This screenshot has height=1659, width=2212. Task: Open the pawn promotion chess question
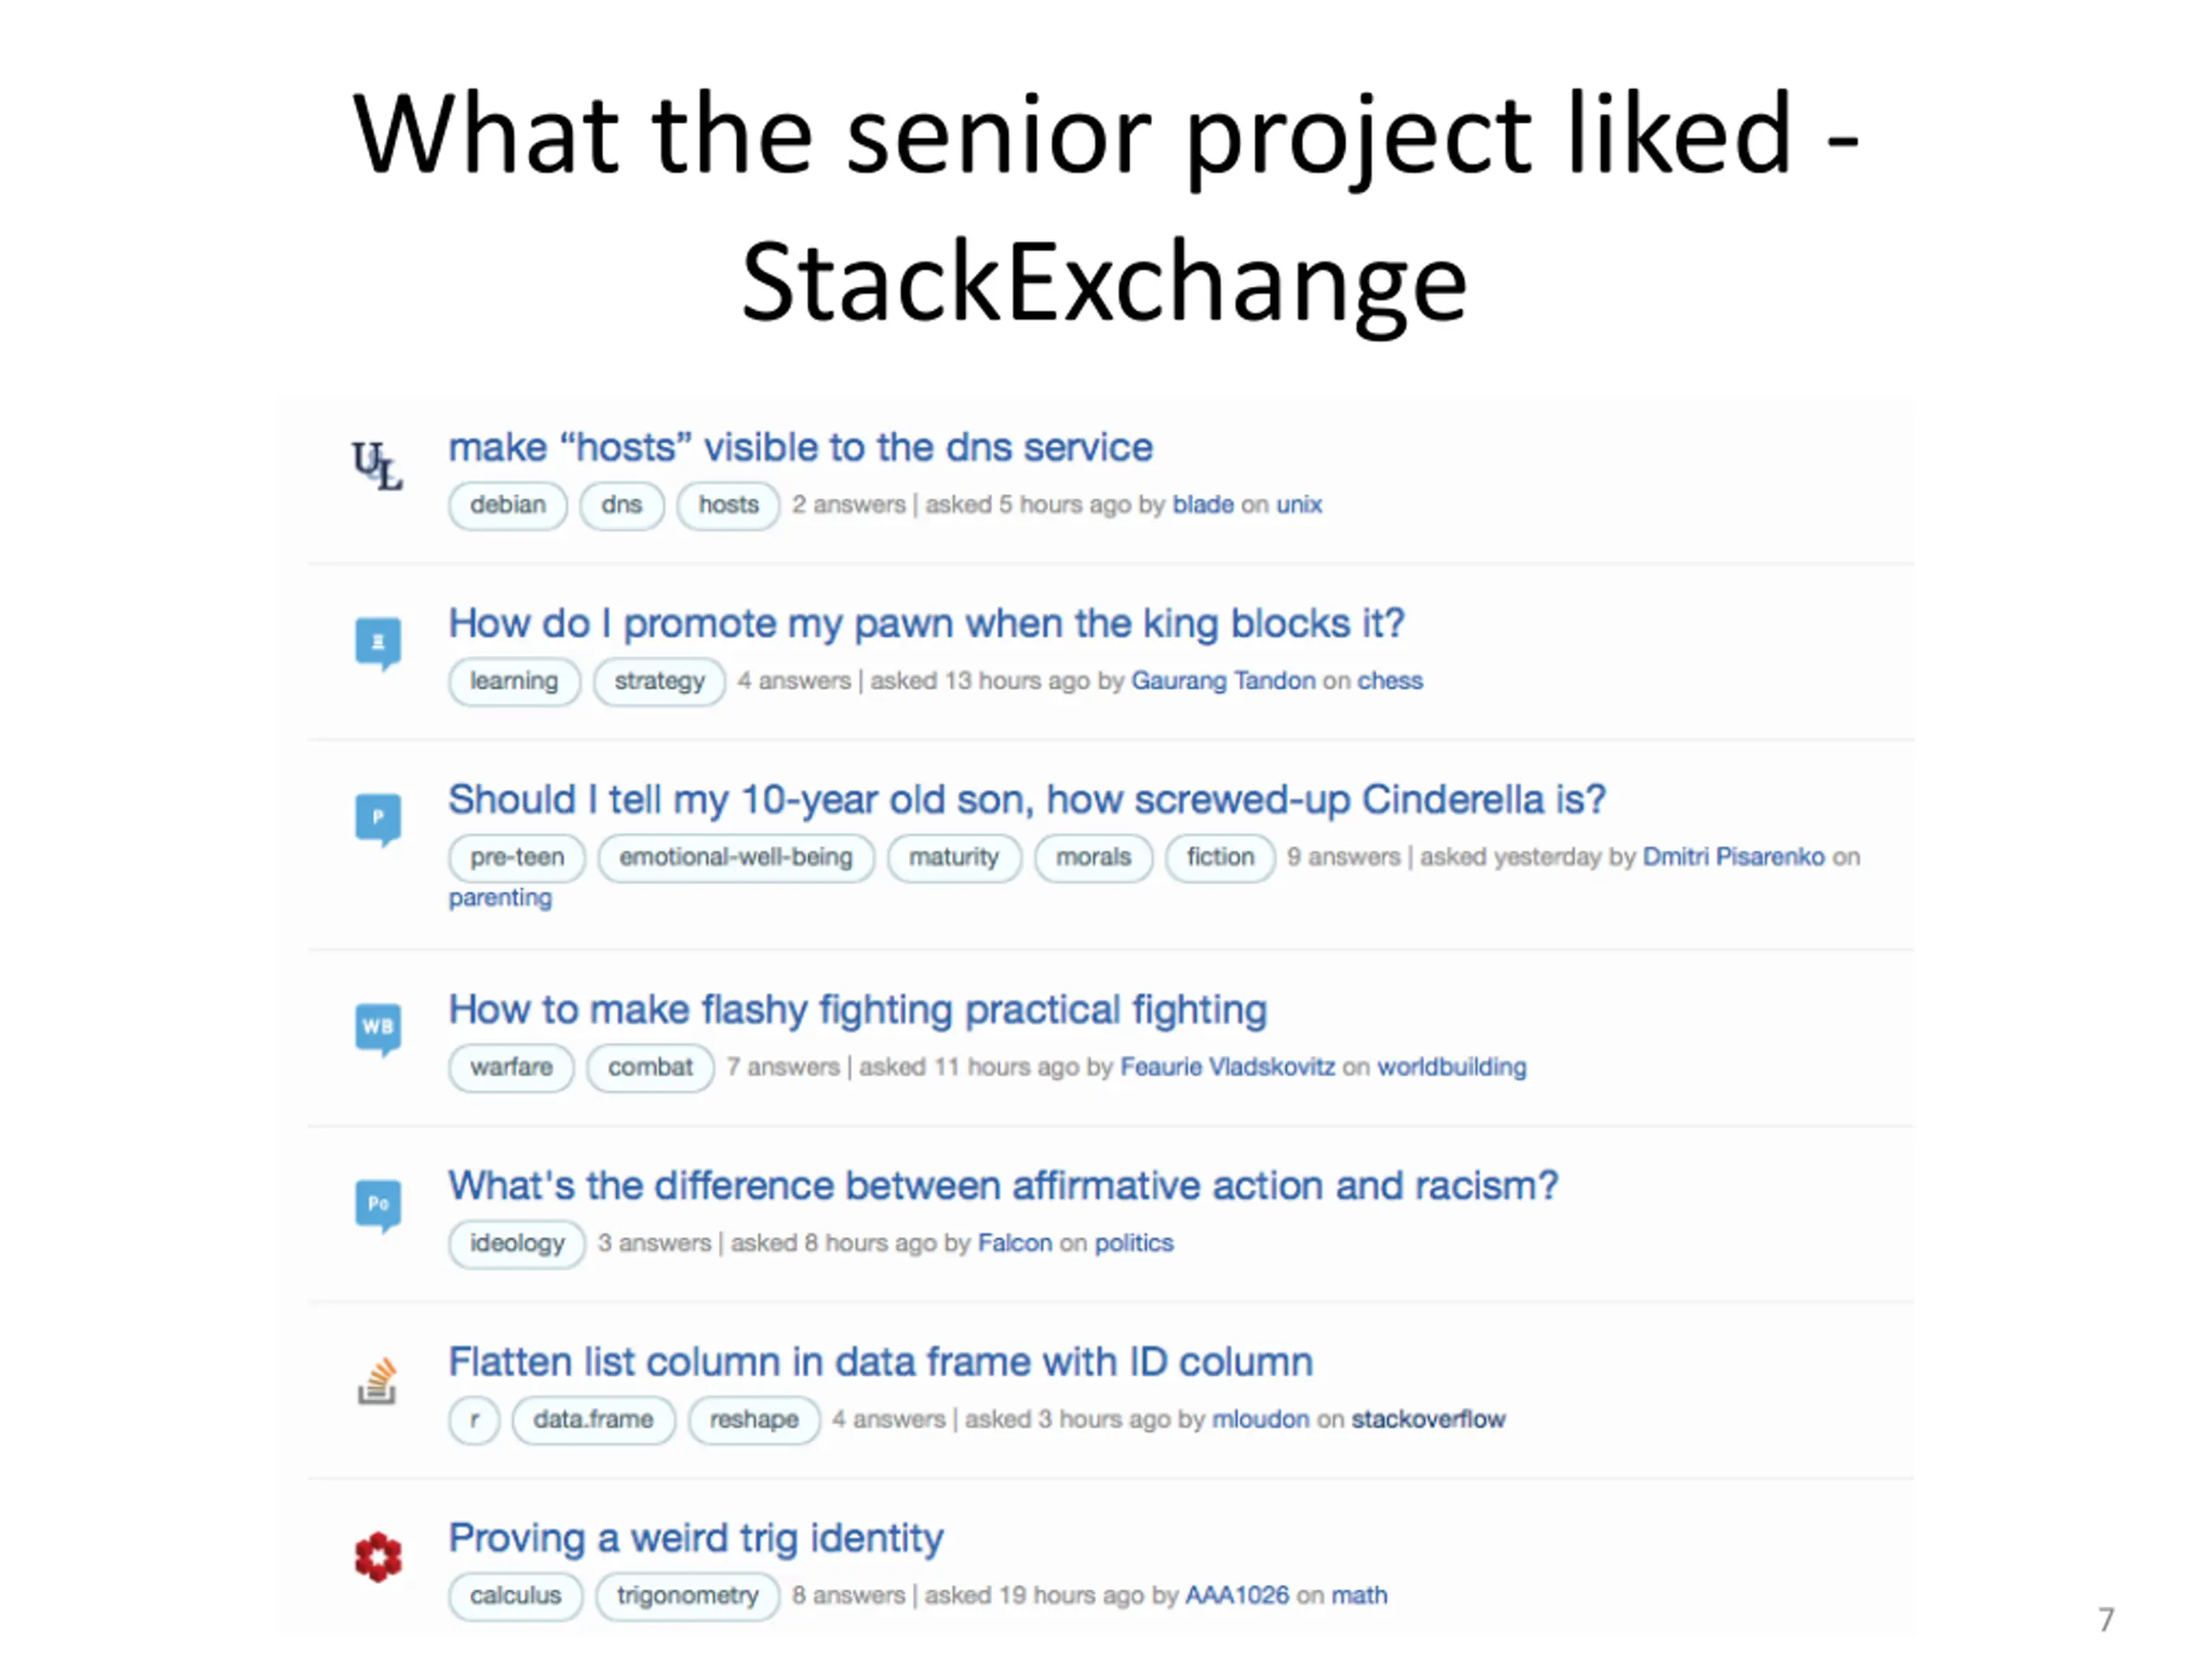pos(926,623)
